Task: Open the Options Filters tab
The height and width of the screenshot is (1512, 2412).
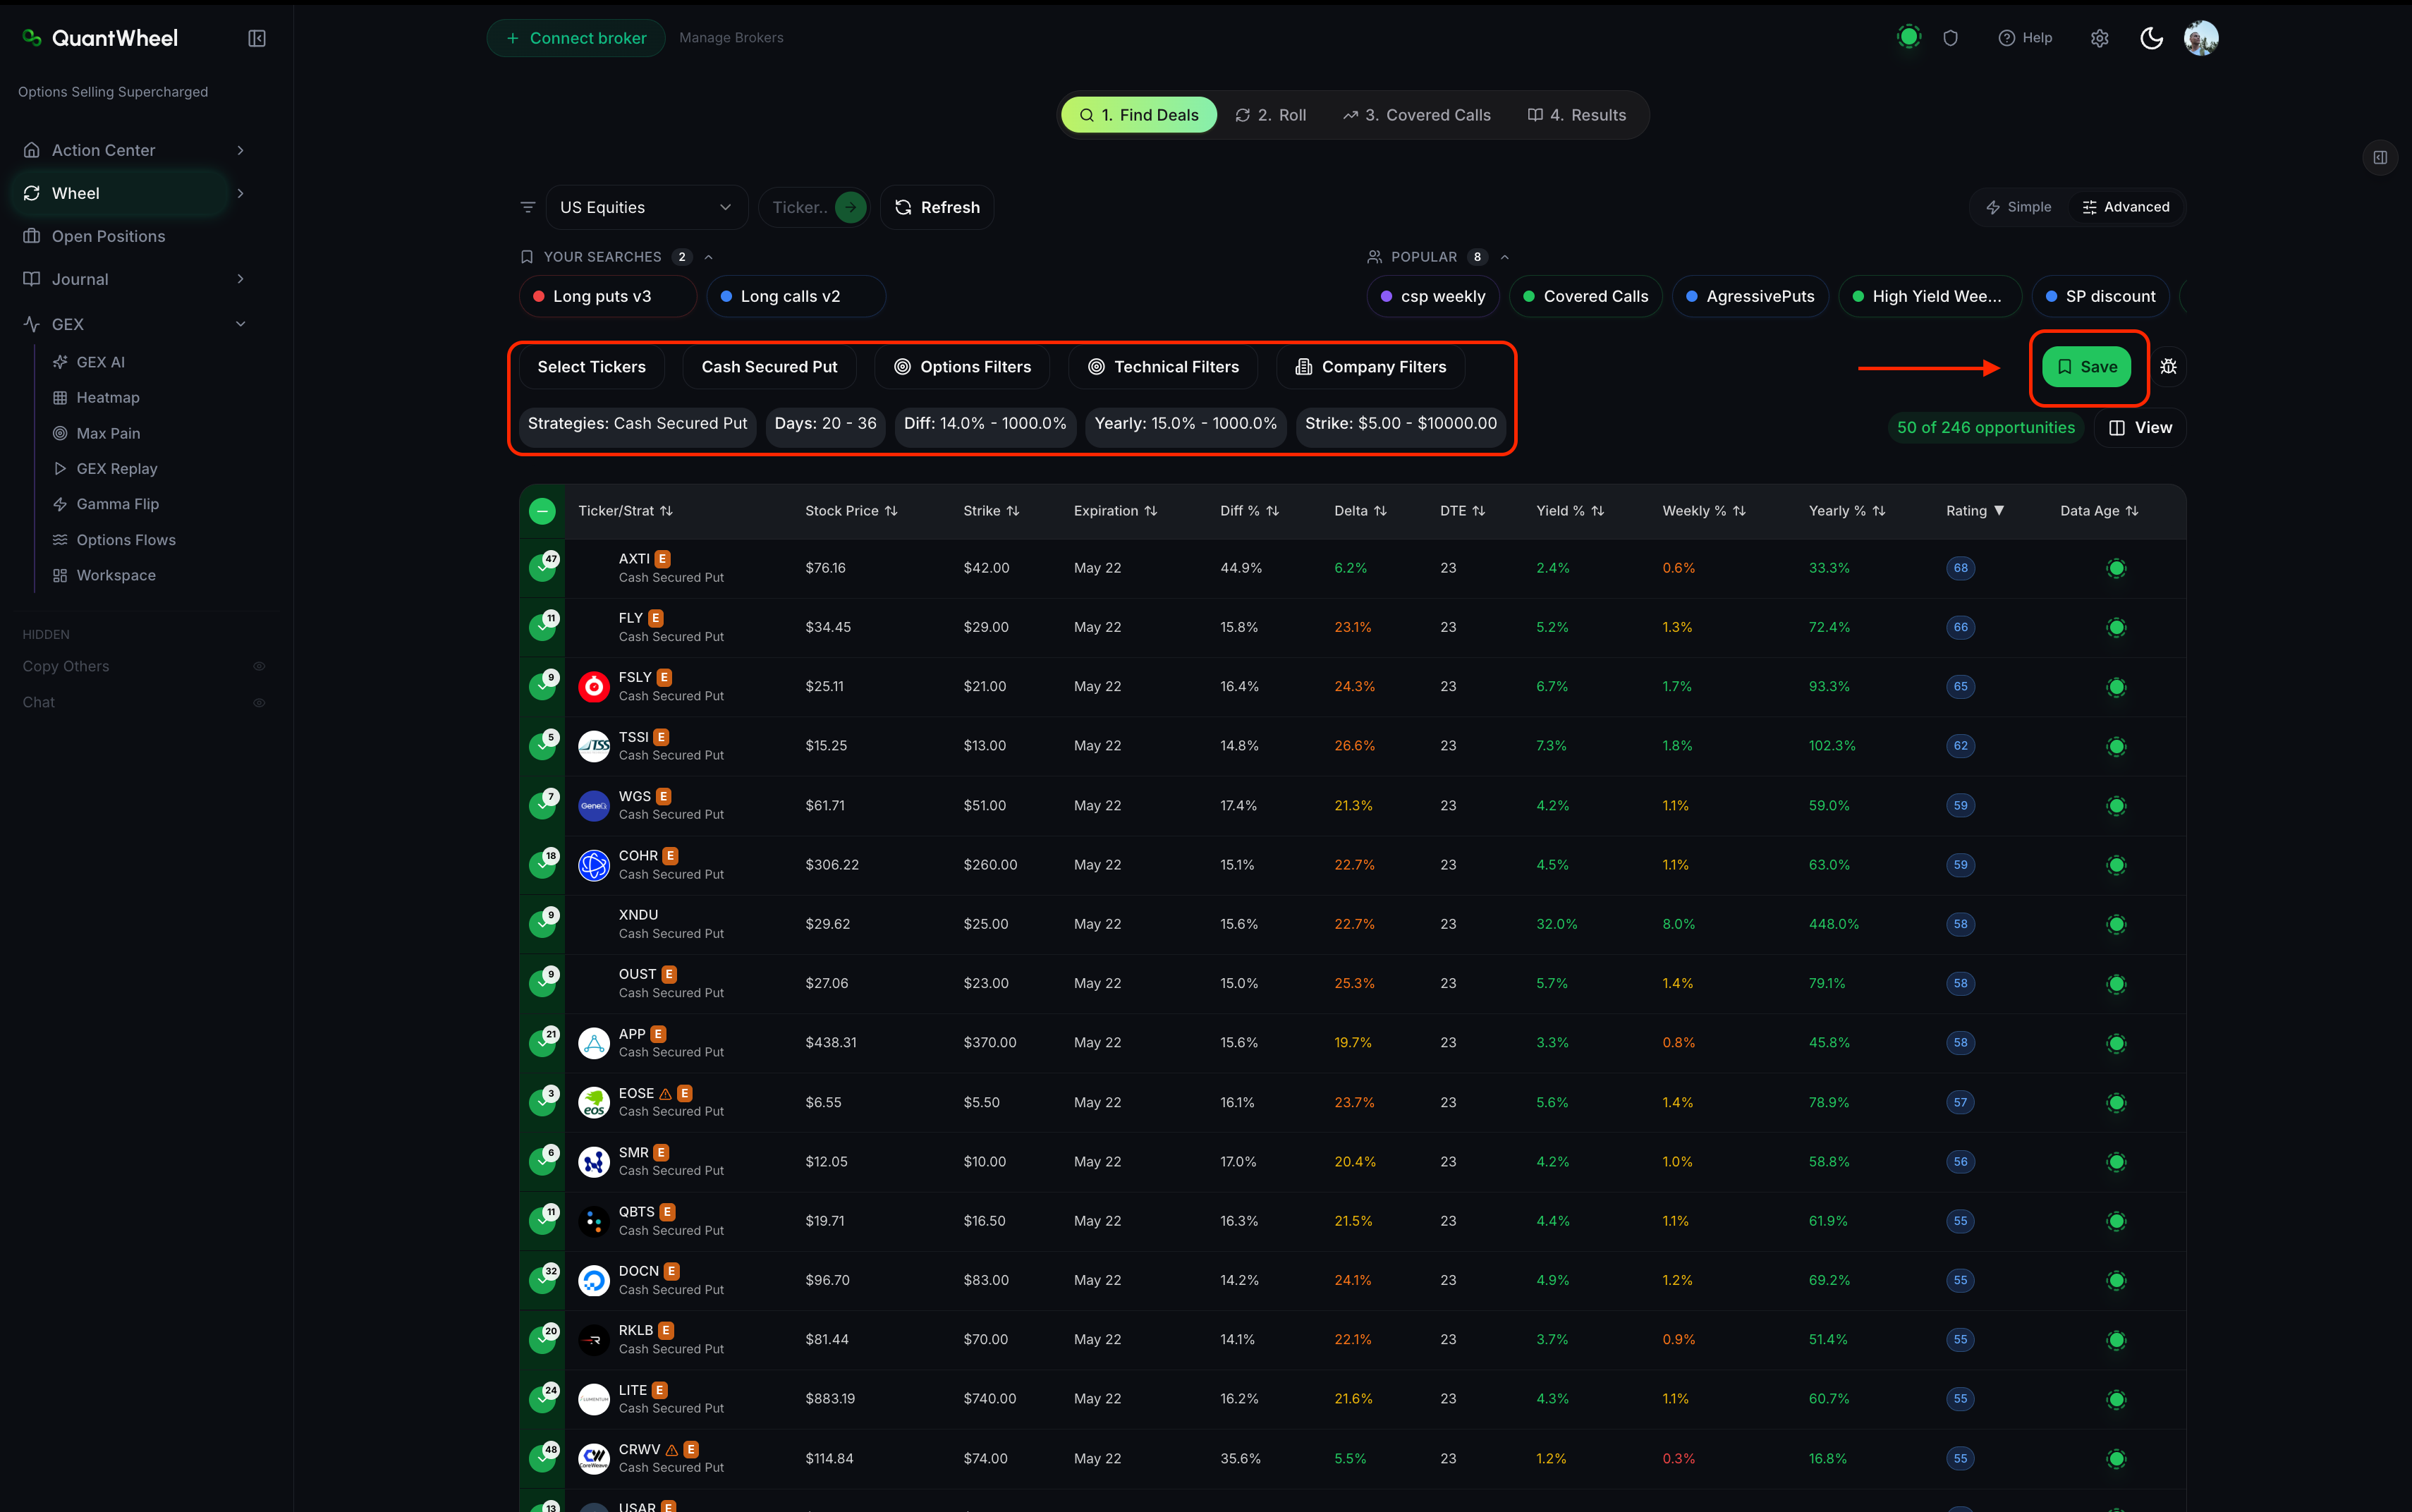Action: pos(962,367)
